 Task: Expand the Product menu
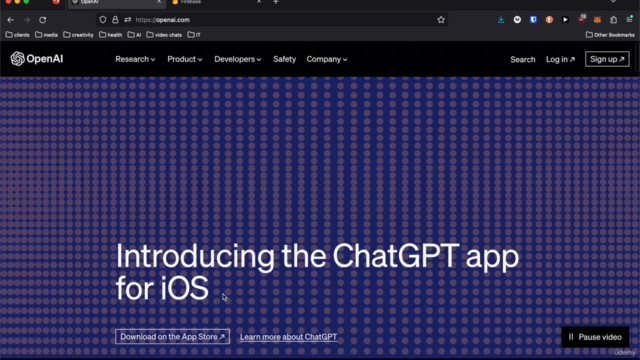coord(184,59)
